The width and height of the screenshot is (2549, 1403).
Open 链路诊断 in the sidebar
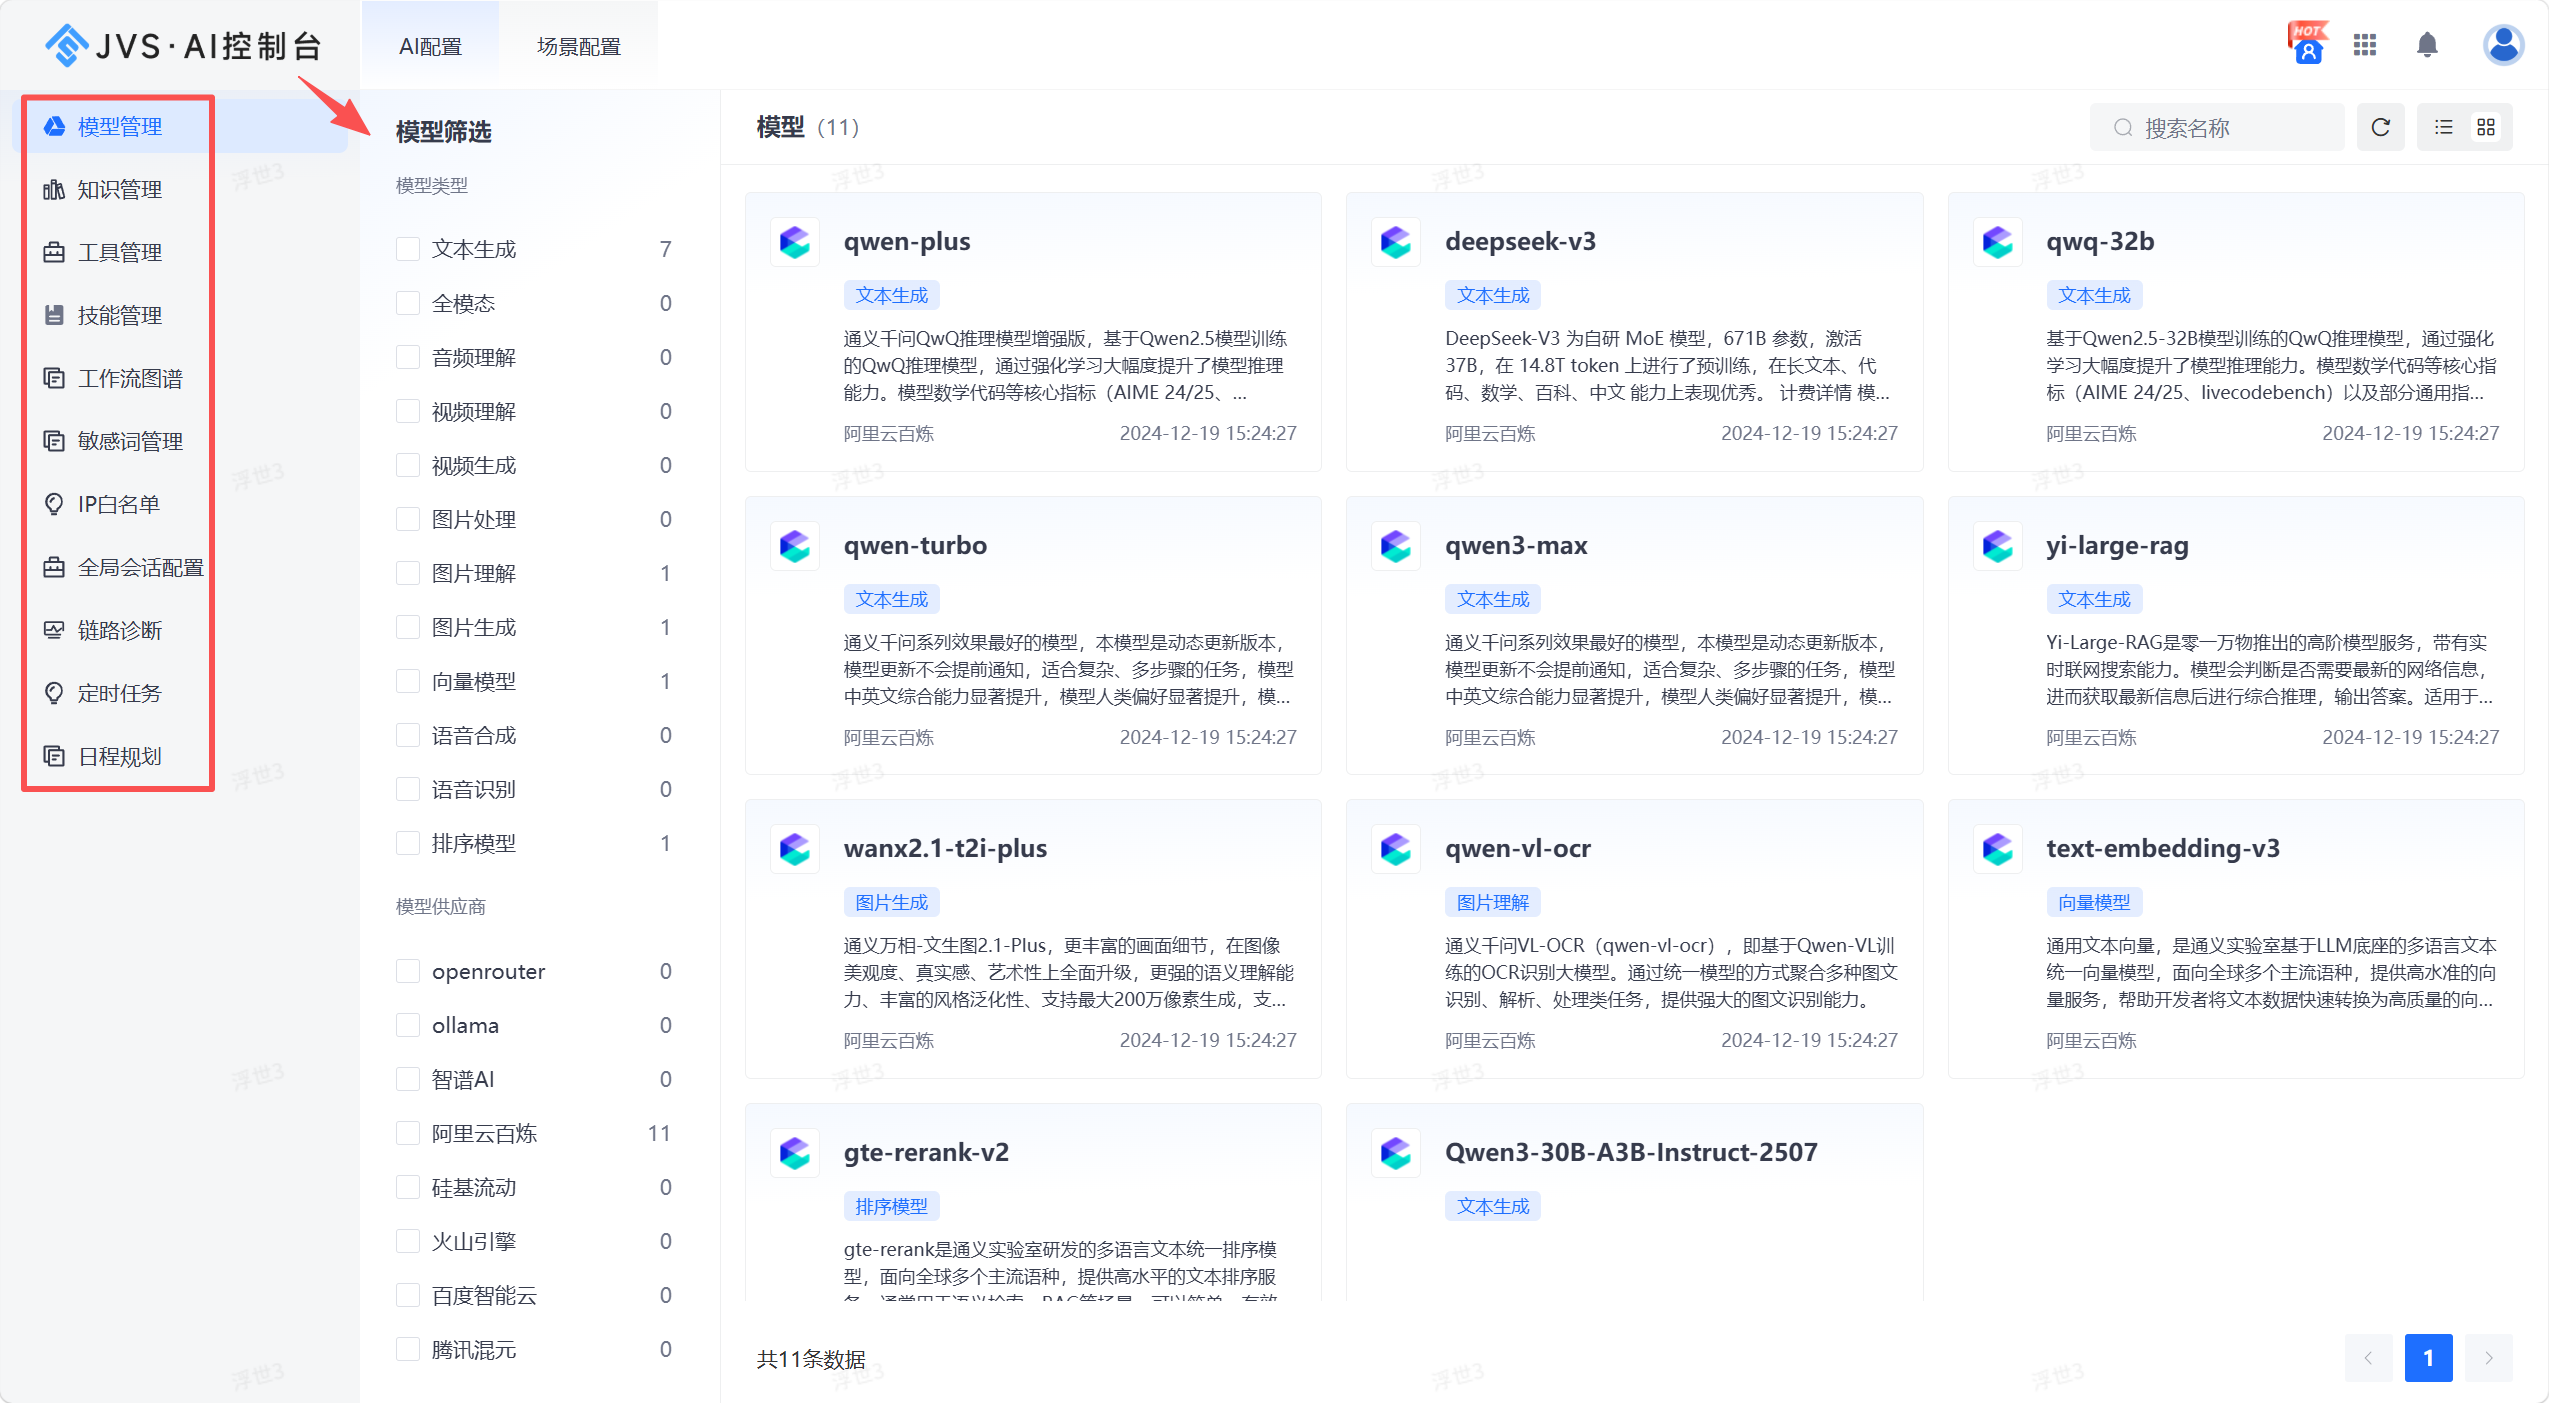(180, 630)
